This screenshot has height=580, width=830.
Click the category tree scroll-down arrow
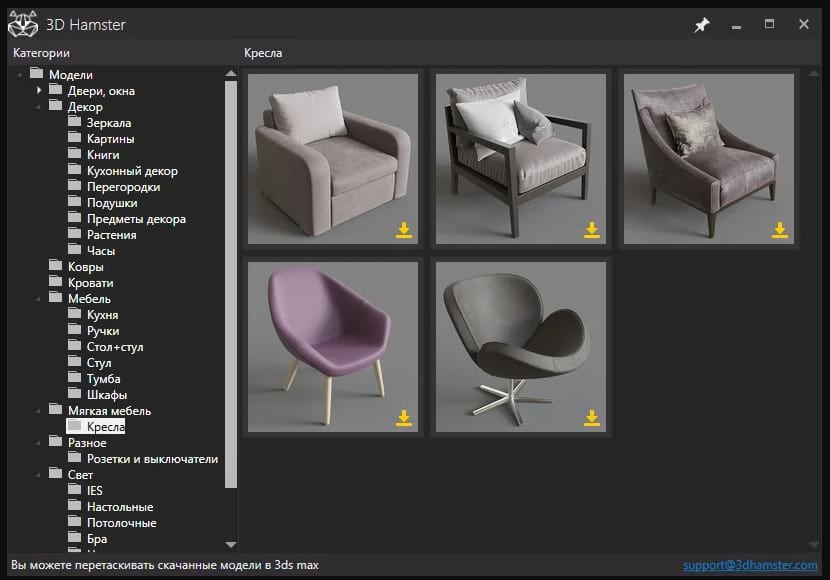point(231,545)
